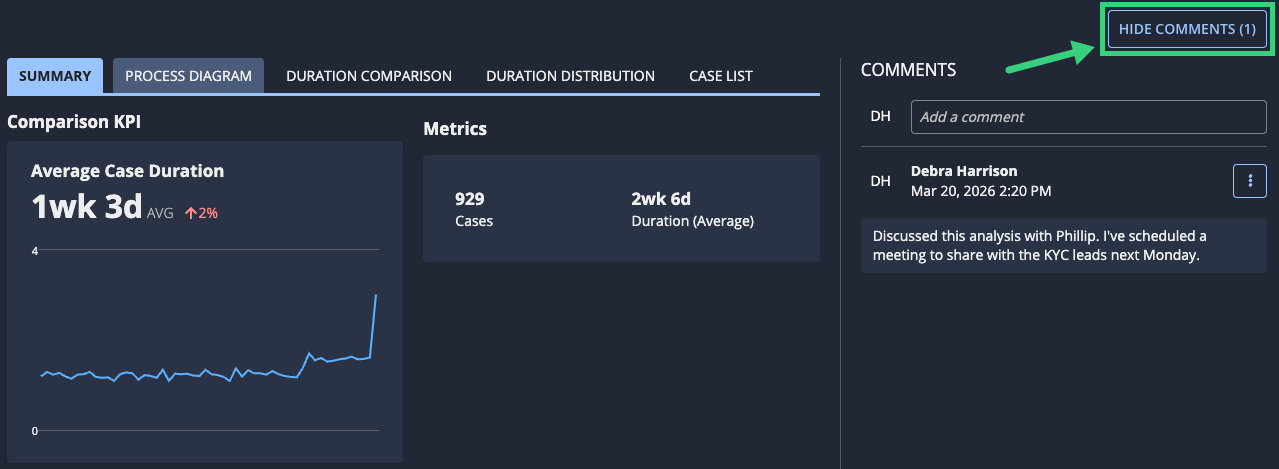Click the 2wk 6d Duration (Average) metric
Screen dimensions: 1279x469
point(692,209)
